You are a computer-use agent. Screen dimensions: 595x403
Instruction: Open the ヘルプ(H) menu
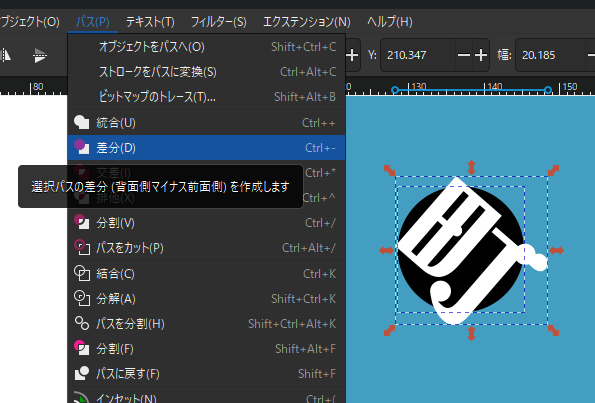[390, 22]
